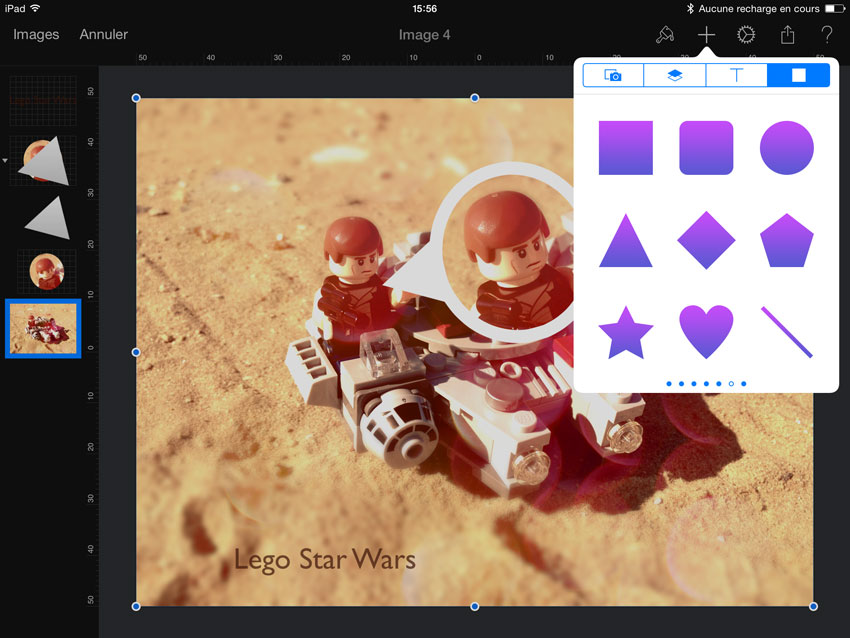Tap the Bluetooth icon in status bar
Viewport: 850px width, 638px height.
[690, 9]
